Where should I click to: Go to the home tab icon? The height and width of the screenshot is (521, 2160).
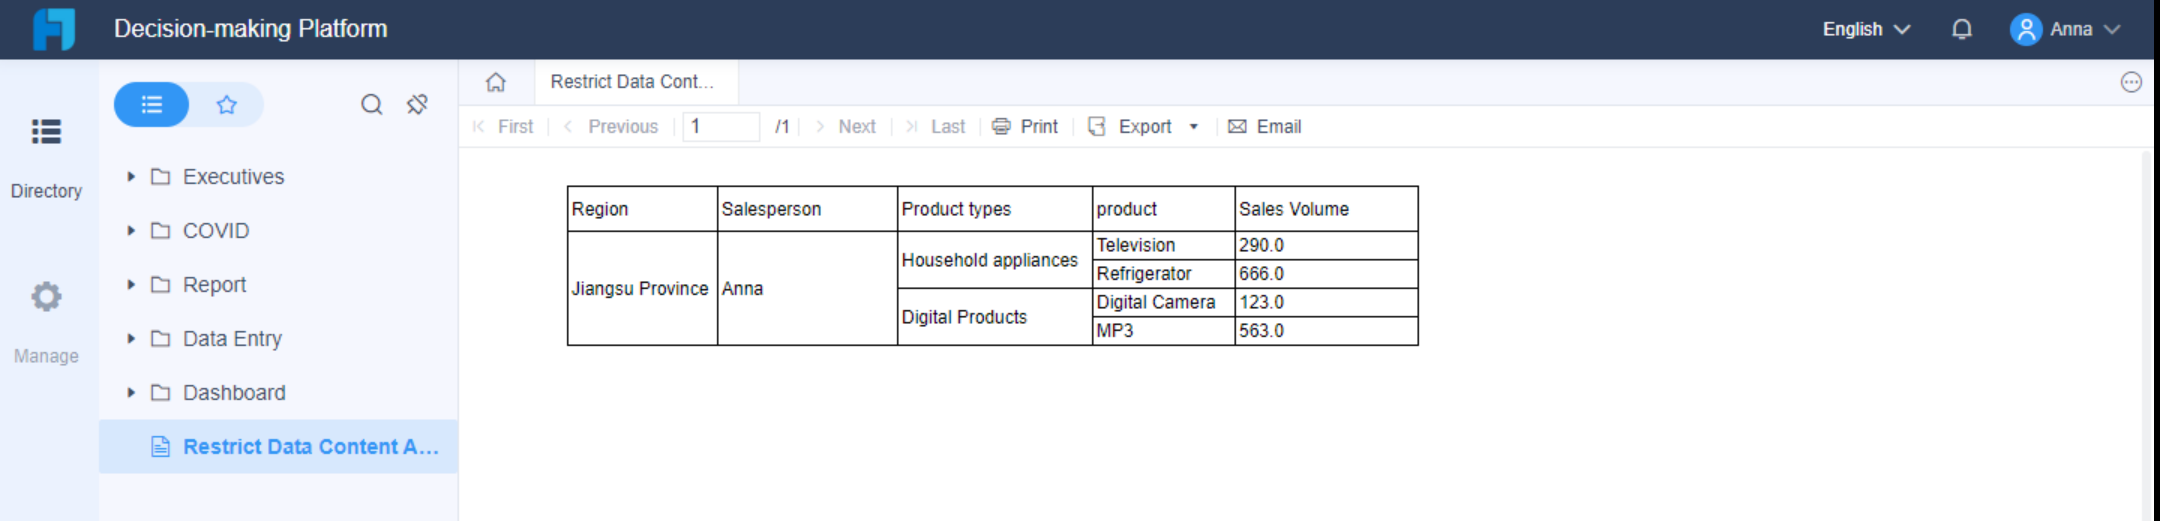[x=496, y=82]
